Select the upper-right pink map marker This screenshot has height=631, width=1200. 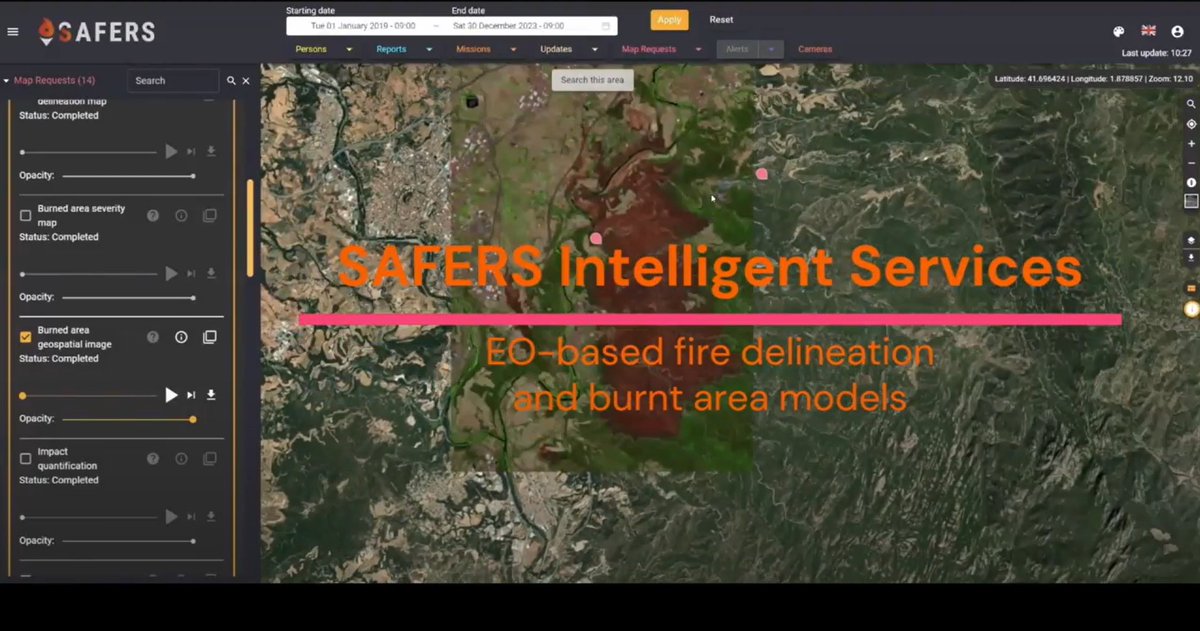coord(762,174)
